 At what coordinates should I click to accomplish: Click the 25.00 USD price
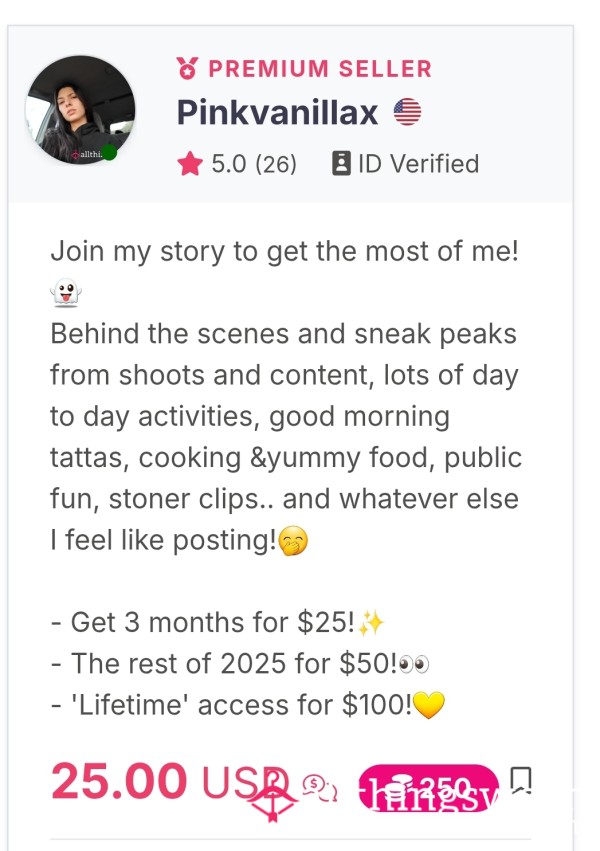[168, 781]
